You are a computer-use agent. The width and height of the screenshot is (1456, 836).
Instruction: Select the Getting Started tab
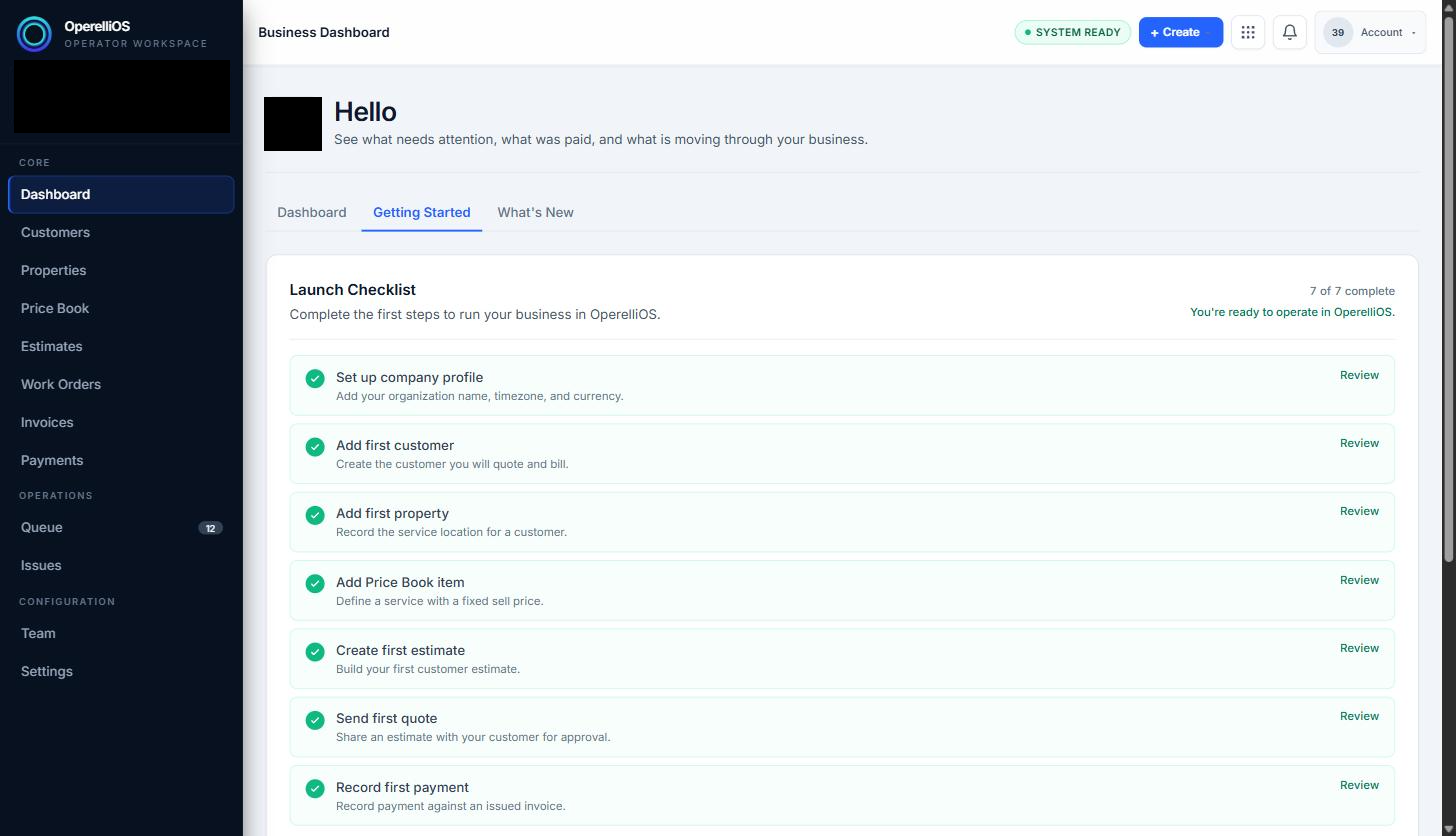click(421, 212)
